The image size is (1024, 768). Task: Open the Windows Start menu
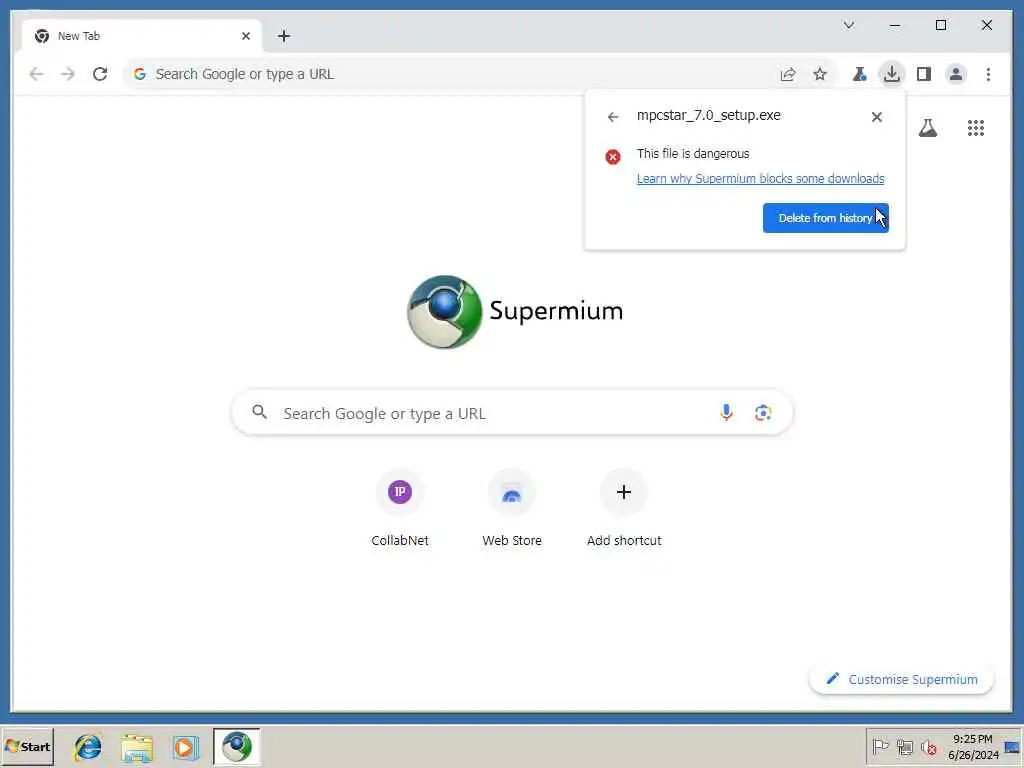pyautogui.click(x=27, y=746)
